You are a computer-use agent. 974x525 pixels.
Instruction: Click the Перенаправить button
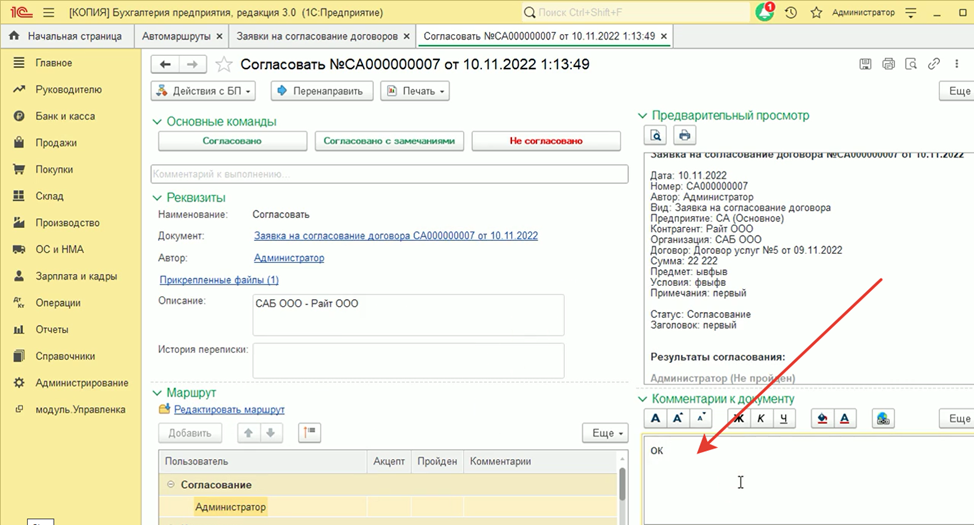(x=322, y=91)
